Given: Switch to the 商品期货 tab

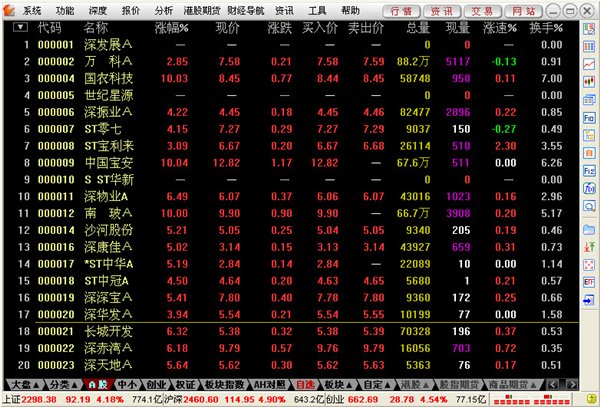Looking at the screenshot, I should (513, 384).
